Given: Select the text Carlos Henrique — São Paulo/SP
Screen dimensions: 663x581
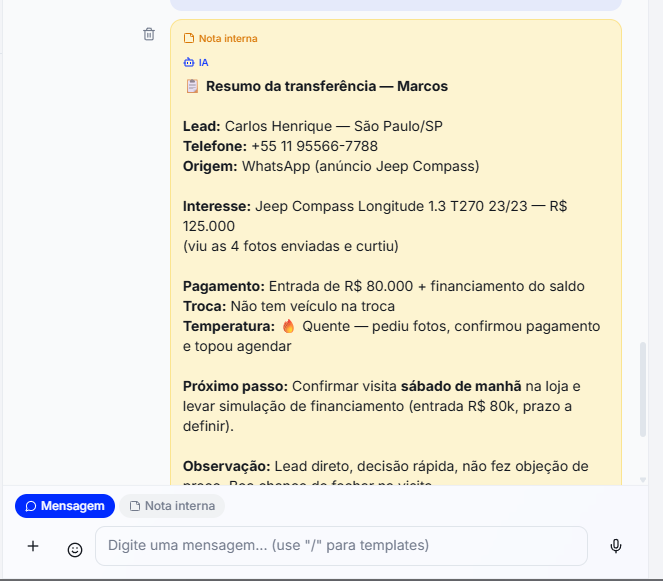Looking at the screenshot, I should point(334,126).
